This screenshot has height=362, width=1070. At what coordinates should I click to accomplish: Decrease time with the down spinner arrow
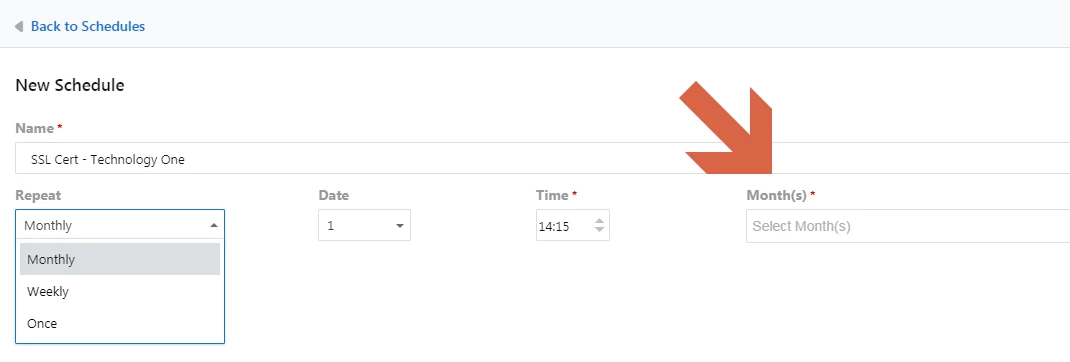click(x=599, y=229)
